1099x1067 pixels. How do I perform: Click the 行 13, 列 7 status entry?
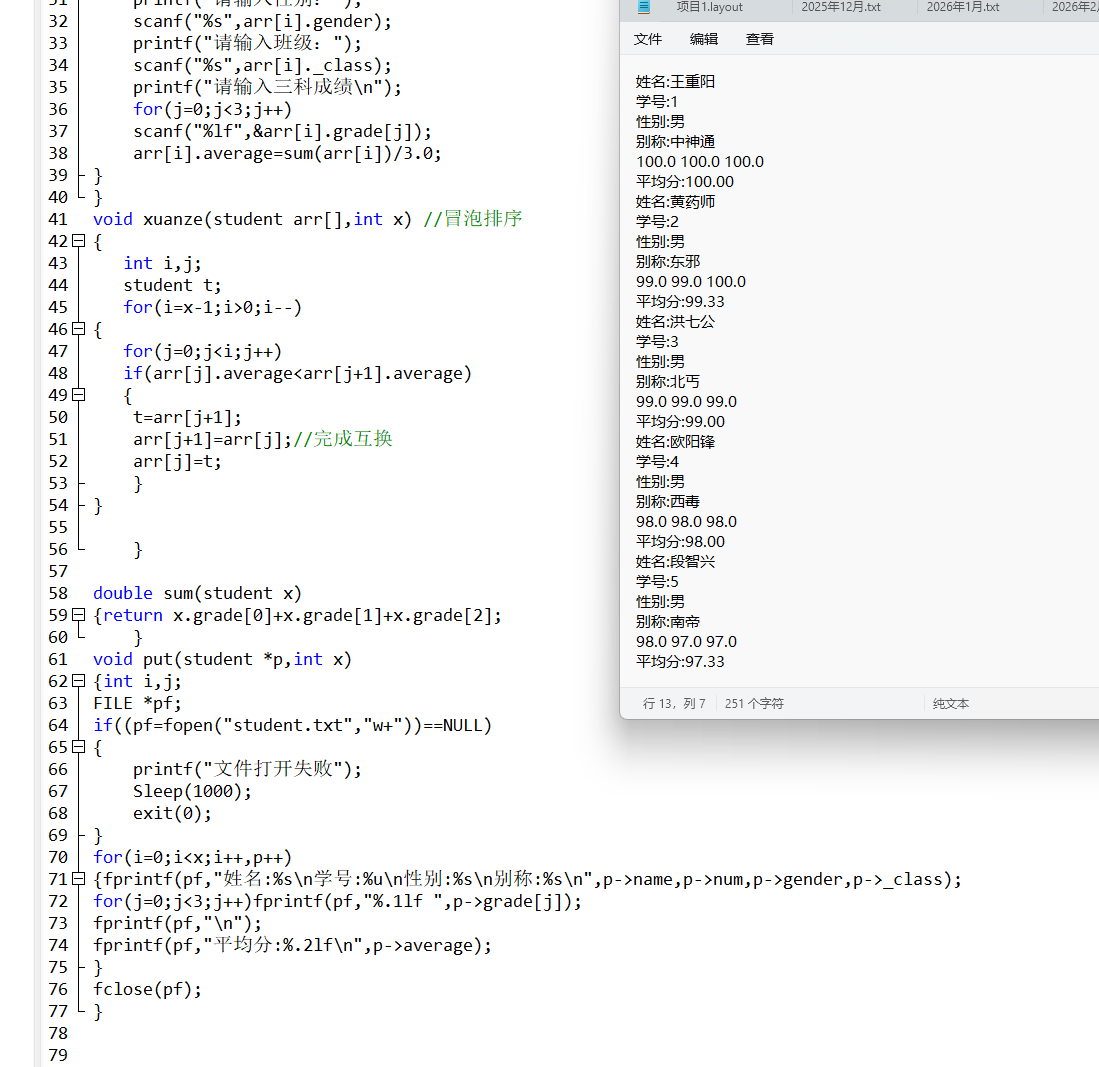(x=674, y=703)
